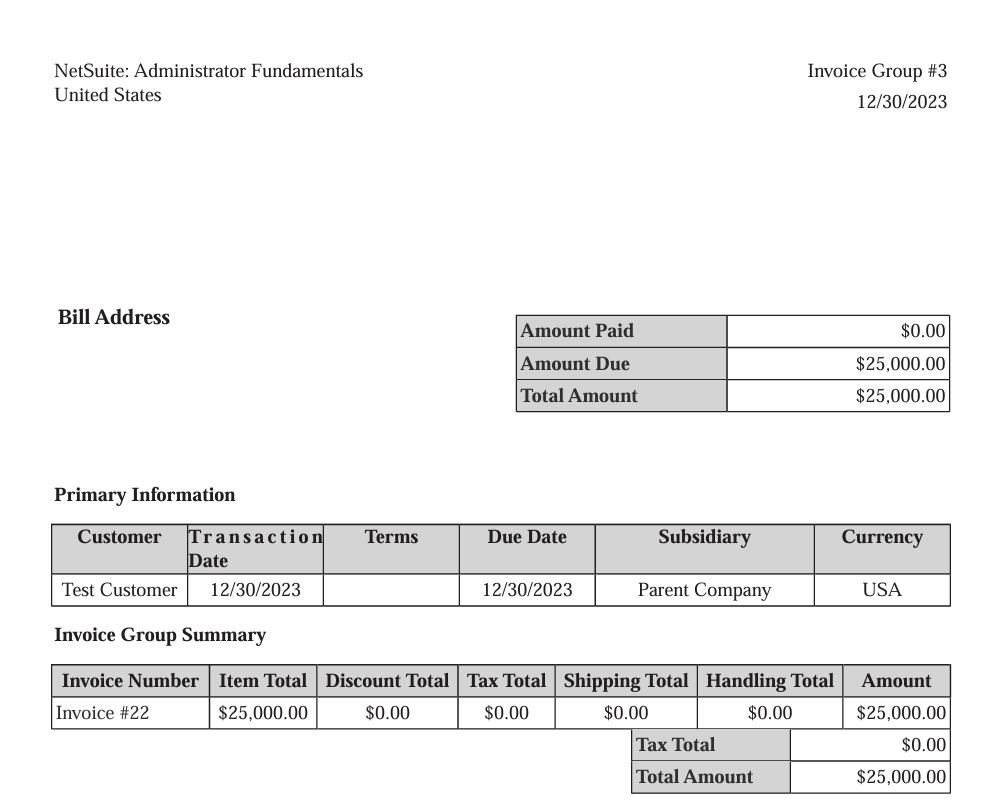Select the Parent Company subsidiary cell
The image size is (990, 805).
pos(704,590)
